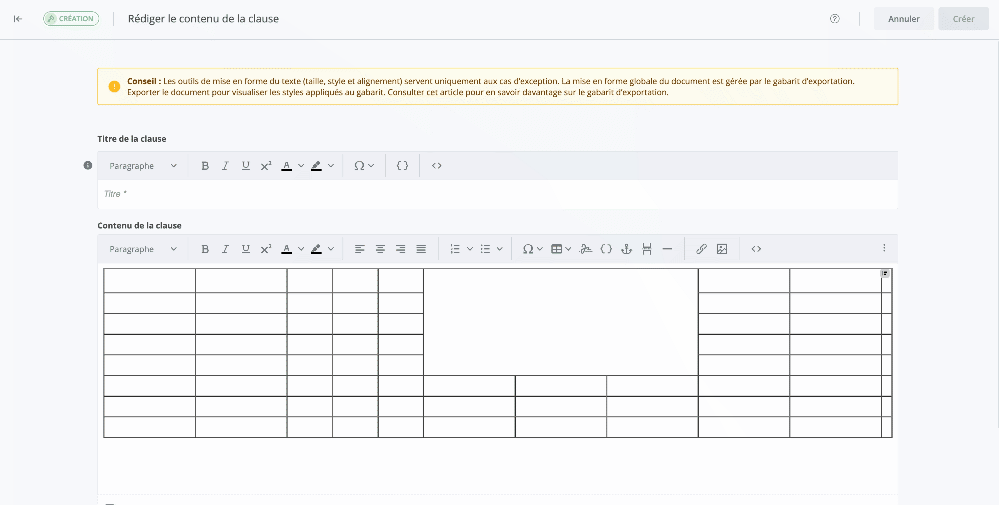Insert a variable with the braces icon in the title toolbar
Image resolution: width=999 pixels, height=505 pixels.
pos(403,166)
